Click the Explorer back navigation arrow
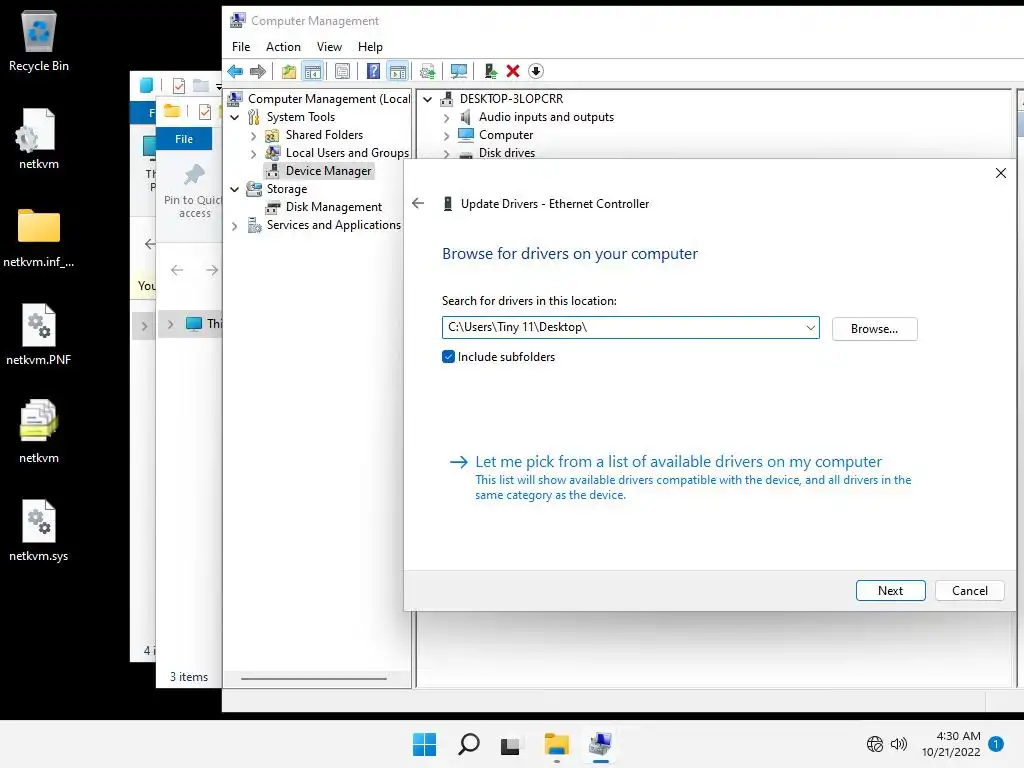The height and width of the screenshot is (768, 1024). tap(177, 270)
